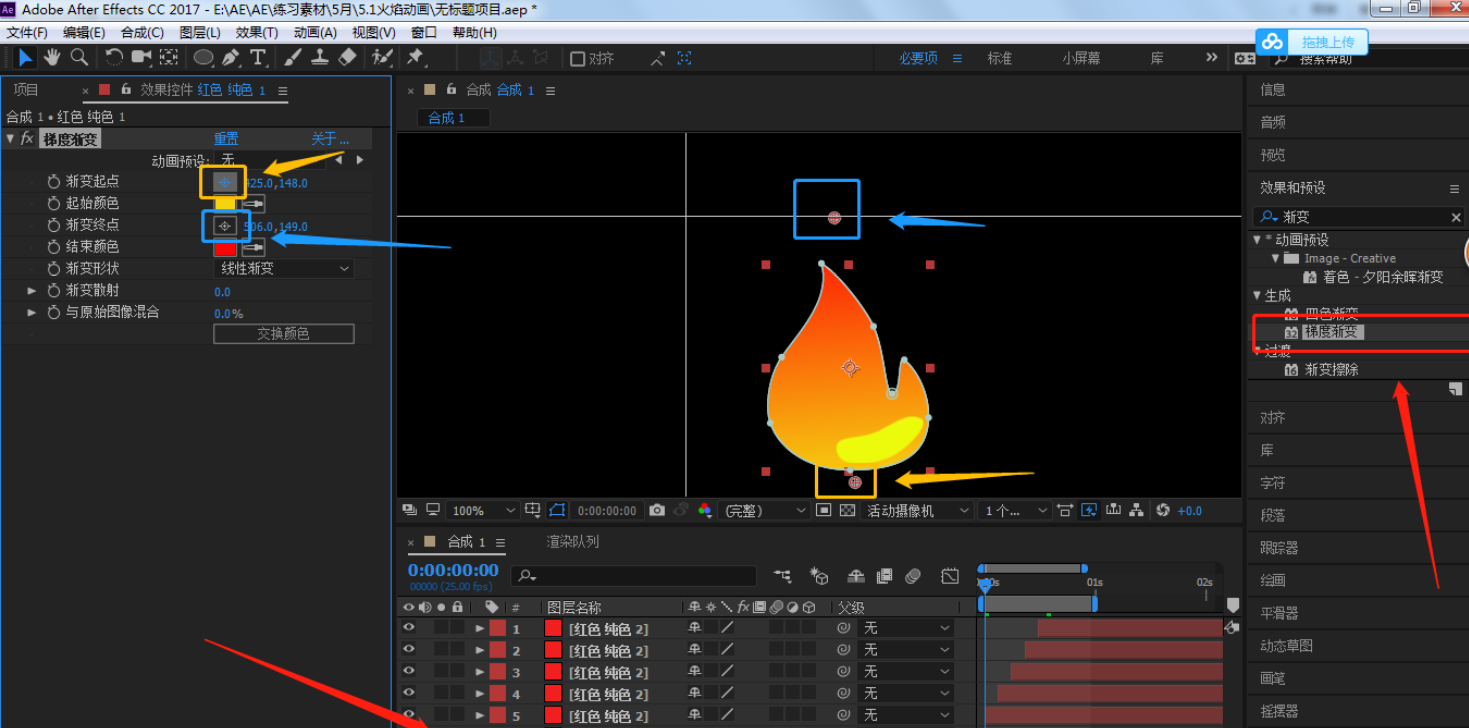1469x728 pixels.
Task: Pick end color with the 结束颜色 eyedropper
Action: point(254,248)
